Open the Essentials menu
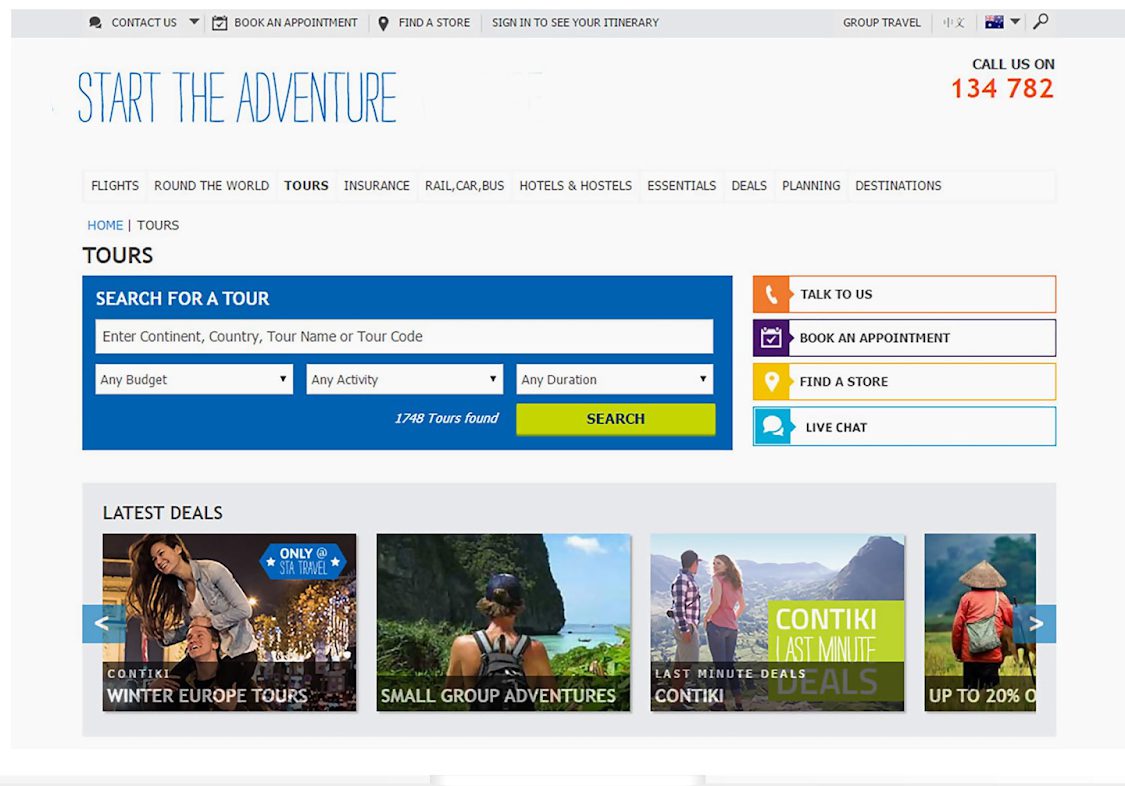Image resolution: width=1125 pixels, height=786 pixels. coord(682,186)
